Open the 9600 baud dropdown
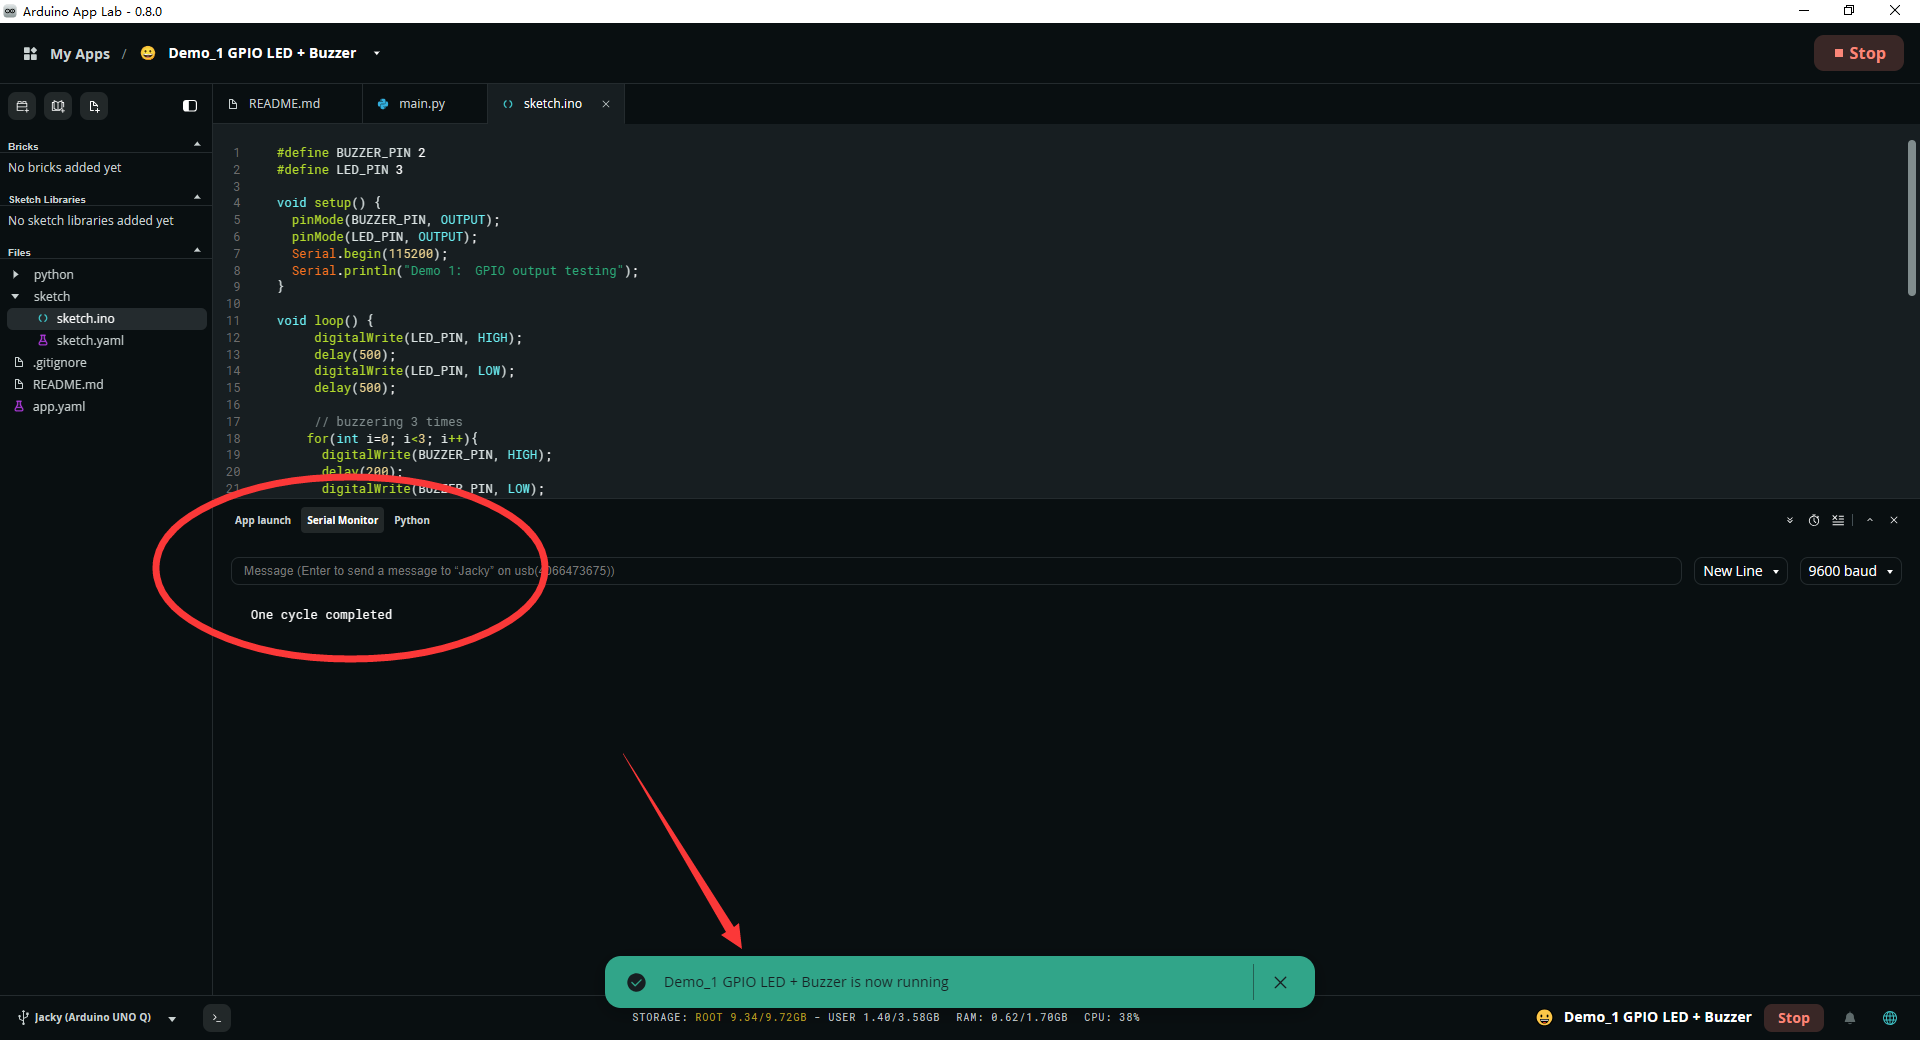Image resolution: width=1920 pixels, height=1040 pixels. [1850, 571]
